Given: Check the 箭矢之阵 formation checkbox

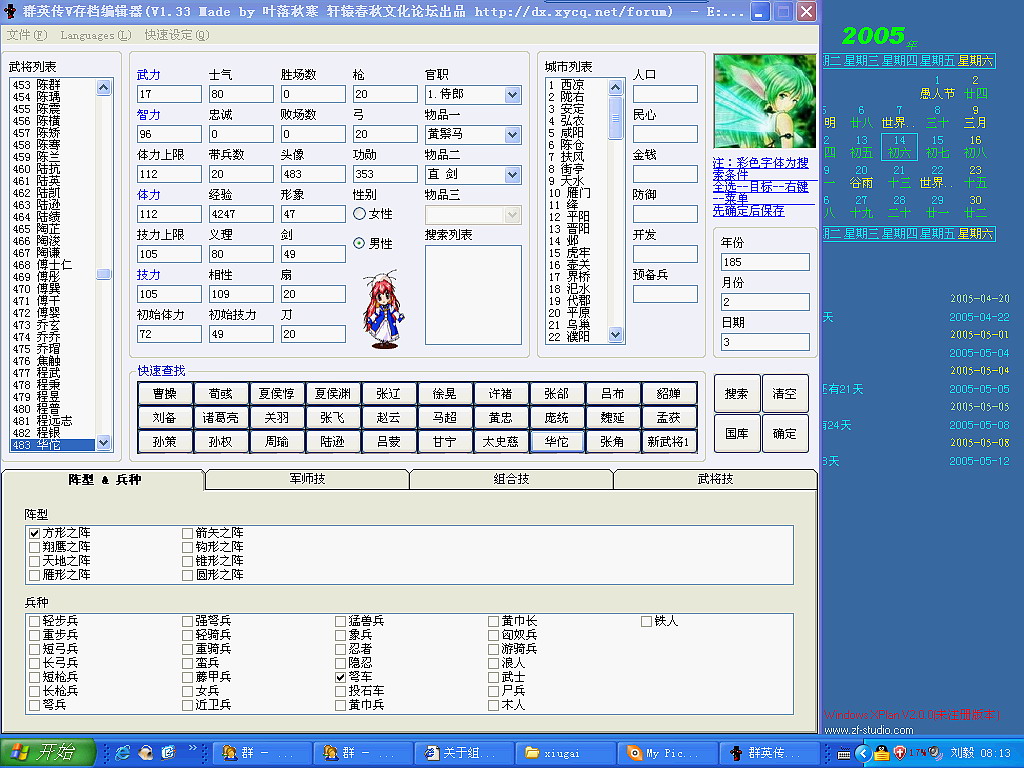Looking at the screenshot, I should coord(188,534).
